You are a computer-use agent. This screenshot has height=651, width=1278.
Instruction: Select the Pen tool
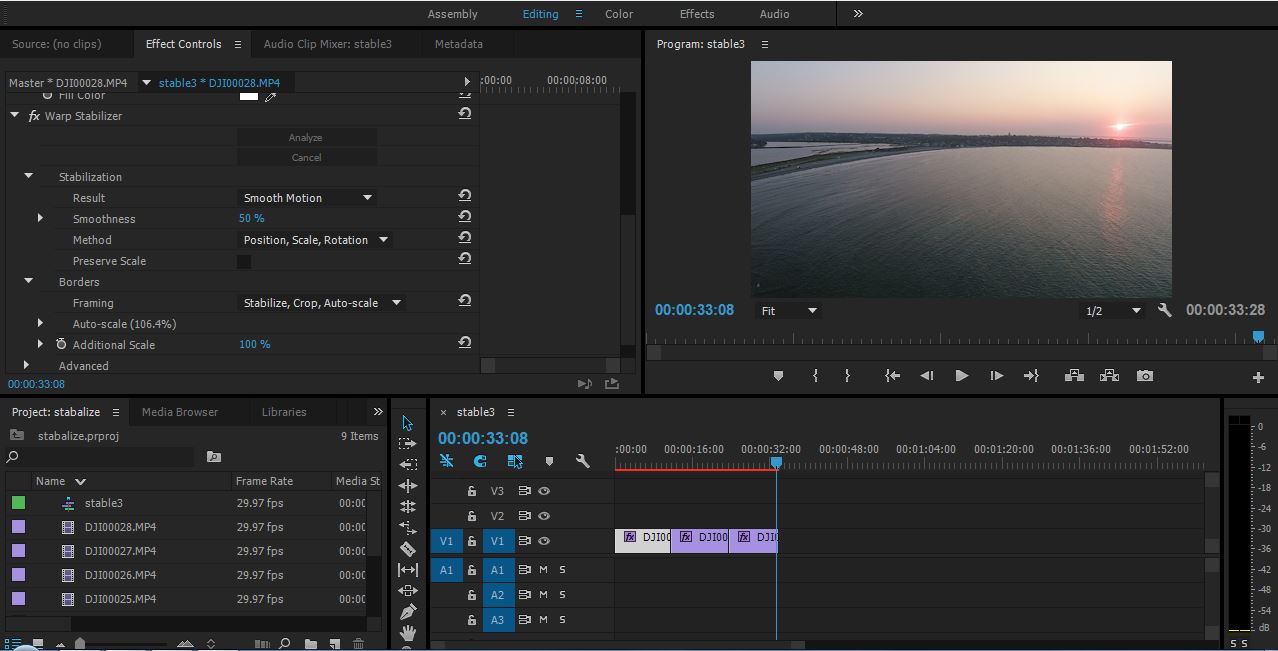point(407,612)
